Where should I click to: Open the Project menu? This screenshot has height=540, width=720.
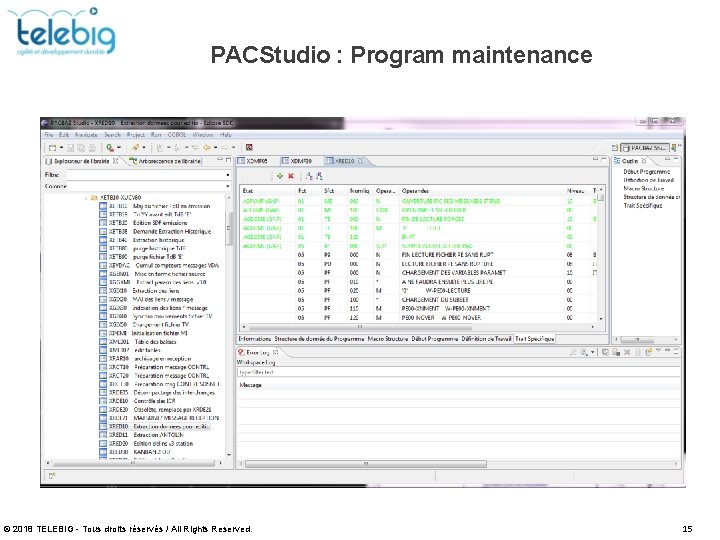(135, 135)
